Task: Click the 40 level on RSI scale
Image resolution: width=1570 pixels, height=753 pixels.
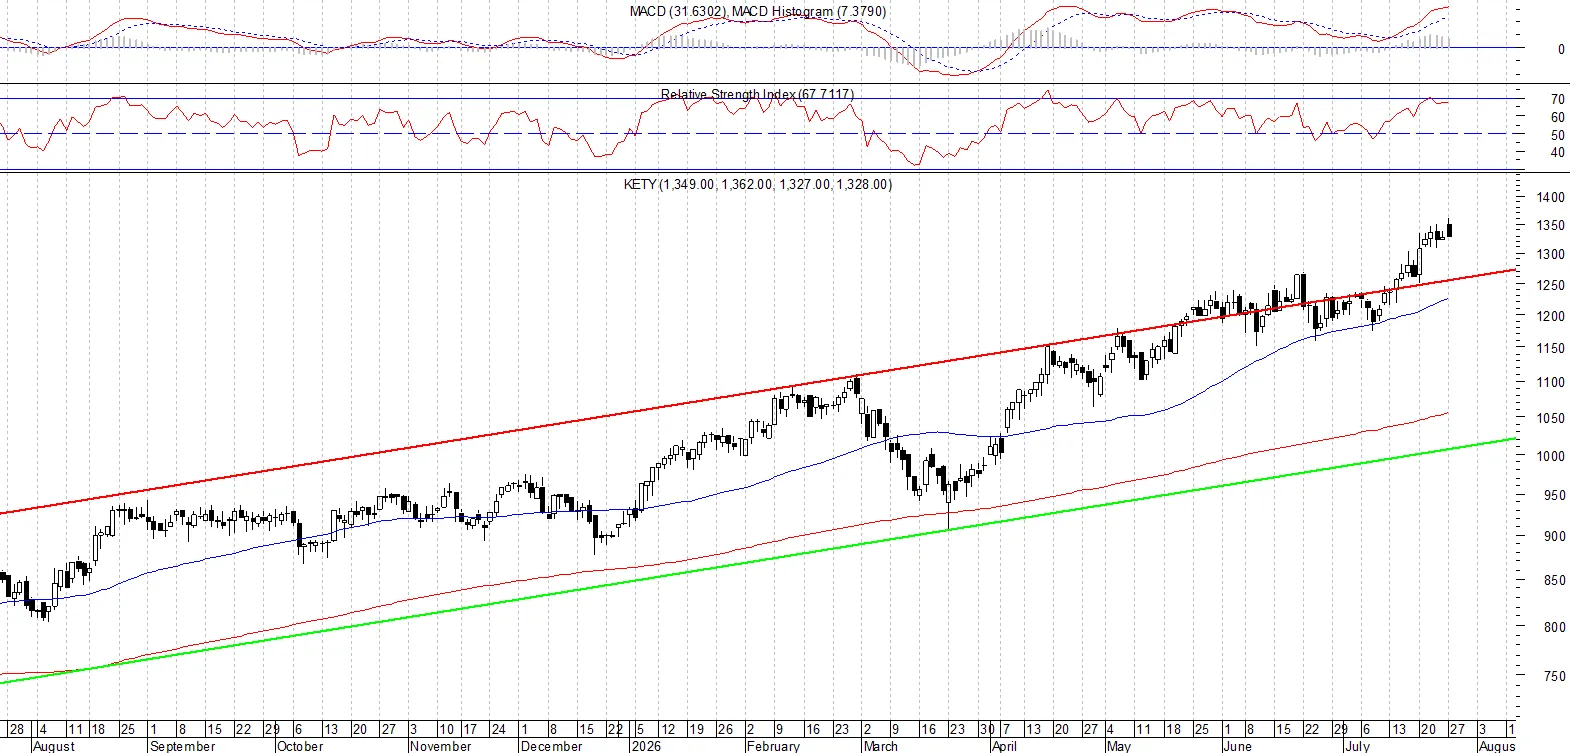Action: click(x=1557, y=153)
